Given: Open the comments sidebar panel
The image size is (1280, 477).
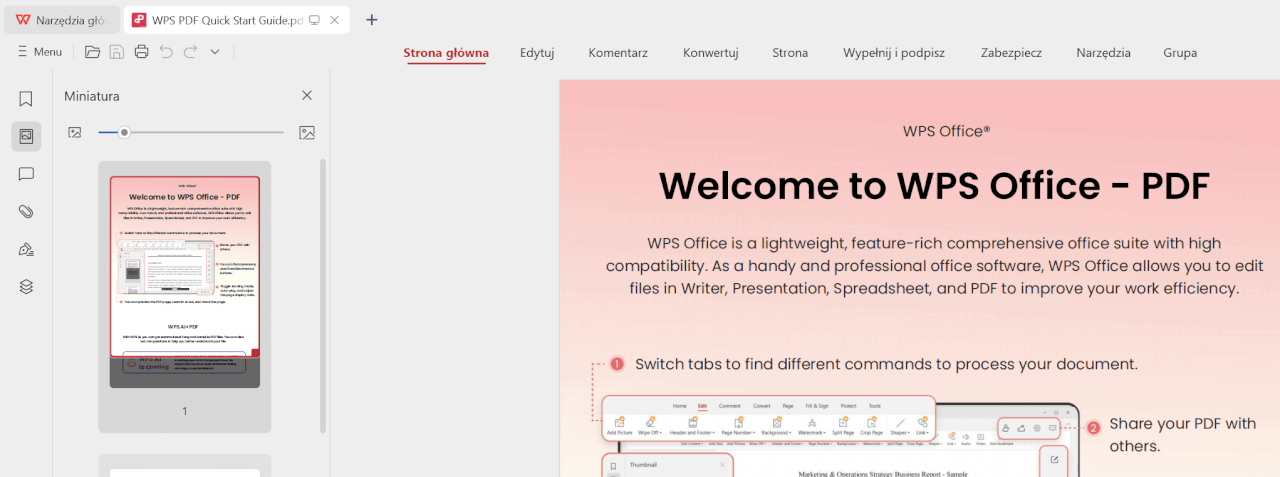Looking at the screenshot, I should coord(26,174).
